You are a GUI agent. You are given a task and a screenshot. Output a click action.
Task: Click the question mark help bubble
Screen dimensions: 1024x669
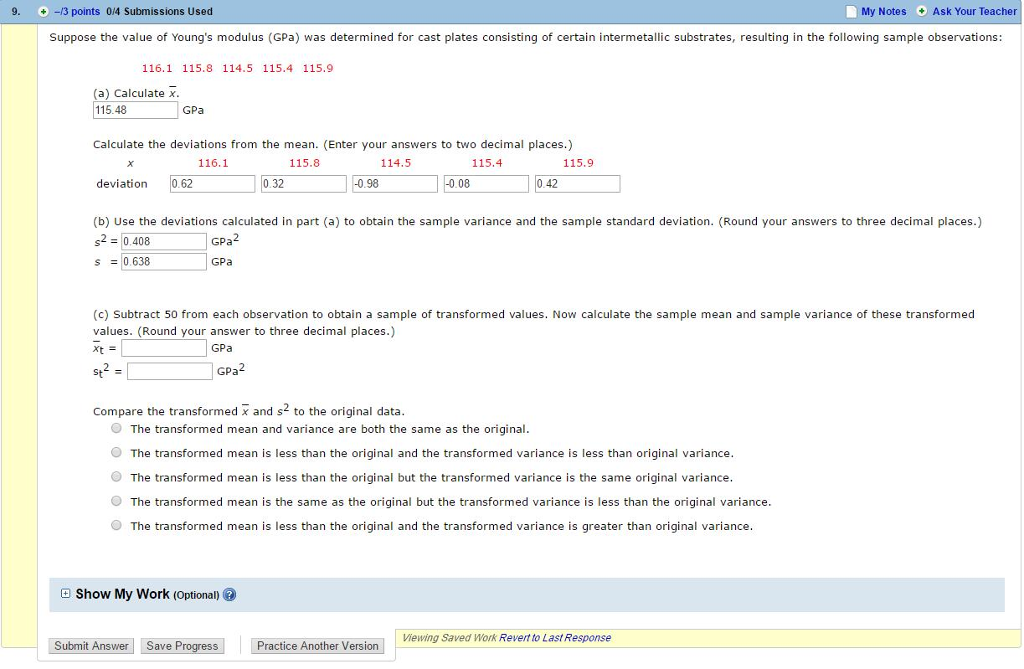[x=229, y=594]
